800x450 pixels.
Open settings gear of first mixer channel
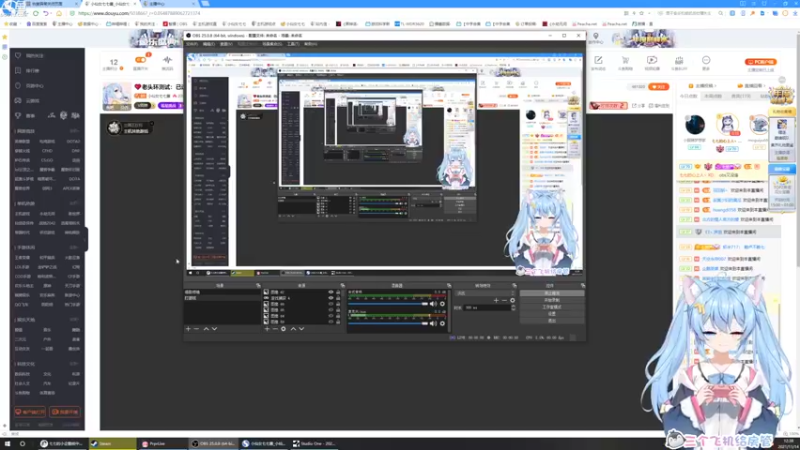pos(442,304)
